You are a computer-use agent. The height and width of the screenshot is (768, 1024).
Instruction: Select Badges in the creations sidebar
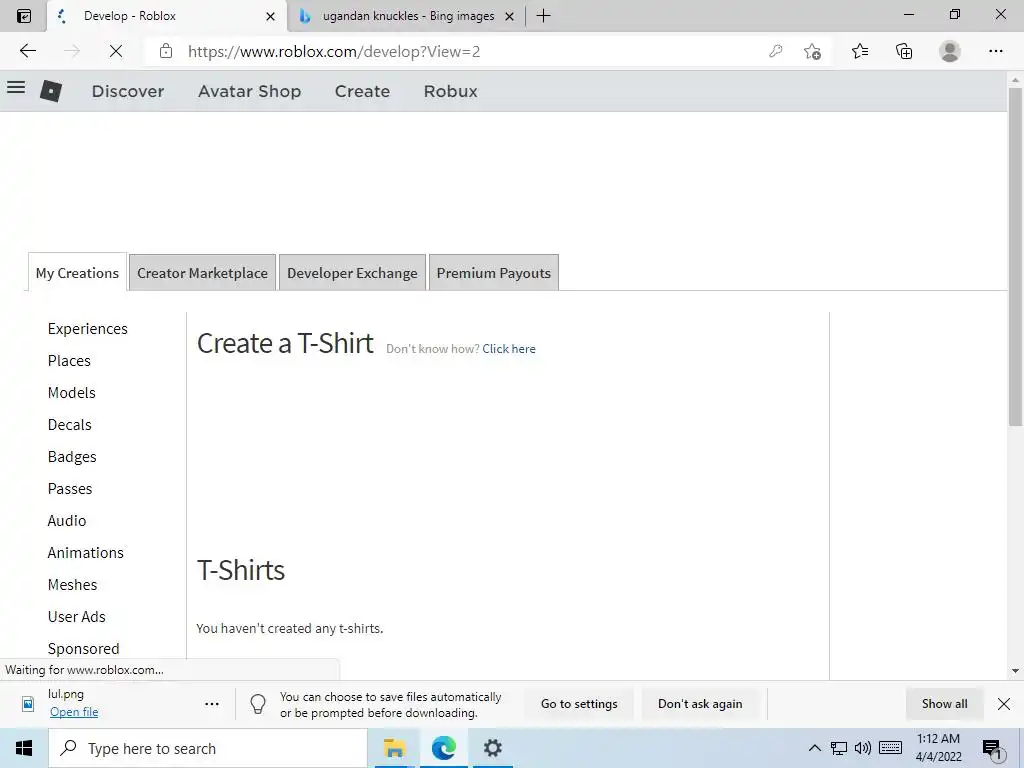tap(72, 457)
